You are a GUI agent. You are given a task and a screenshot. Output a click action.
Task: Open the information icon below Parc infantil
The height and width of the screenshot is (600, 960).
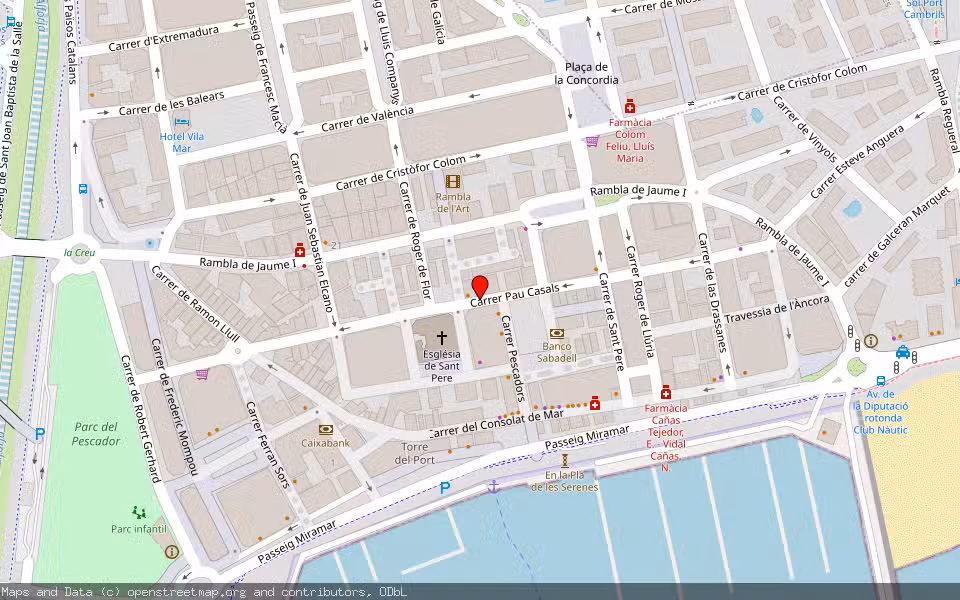(171, 552)
